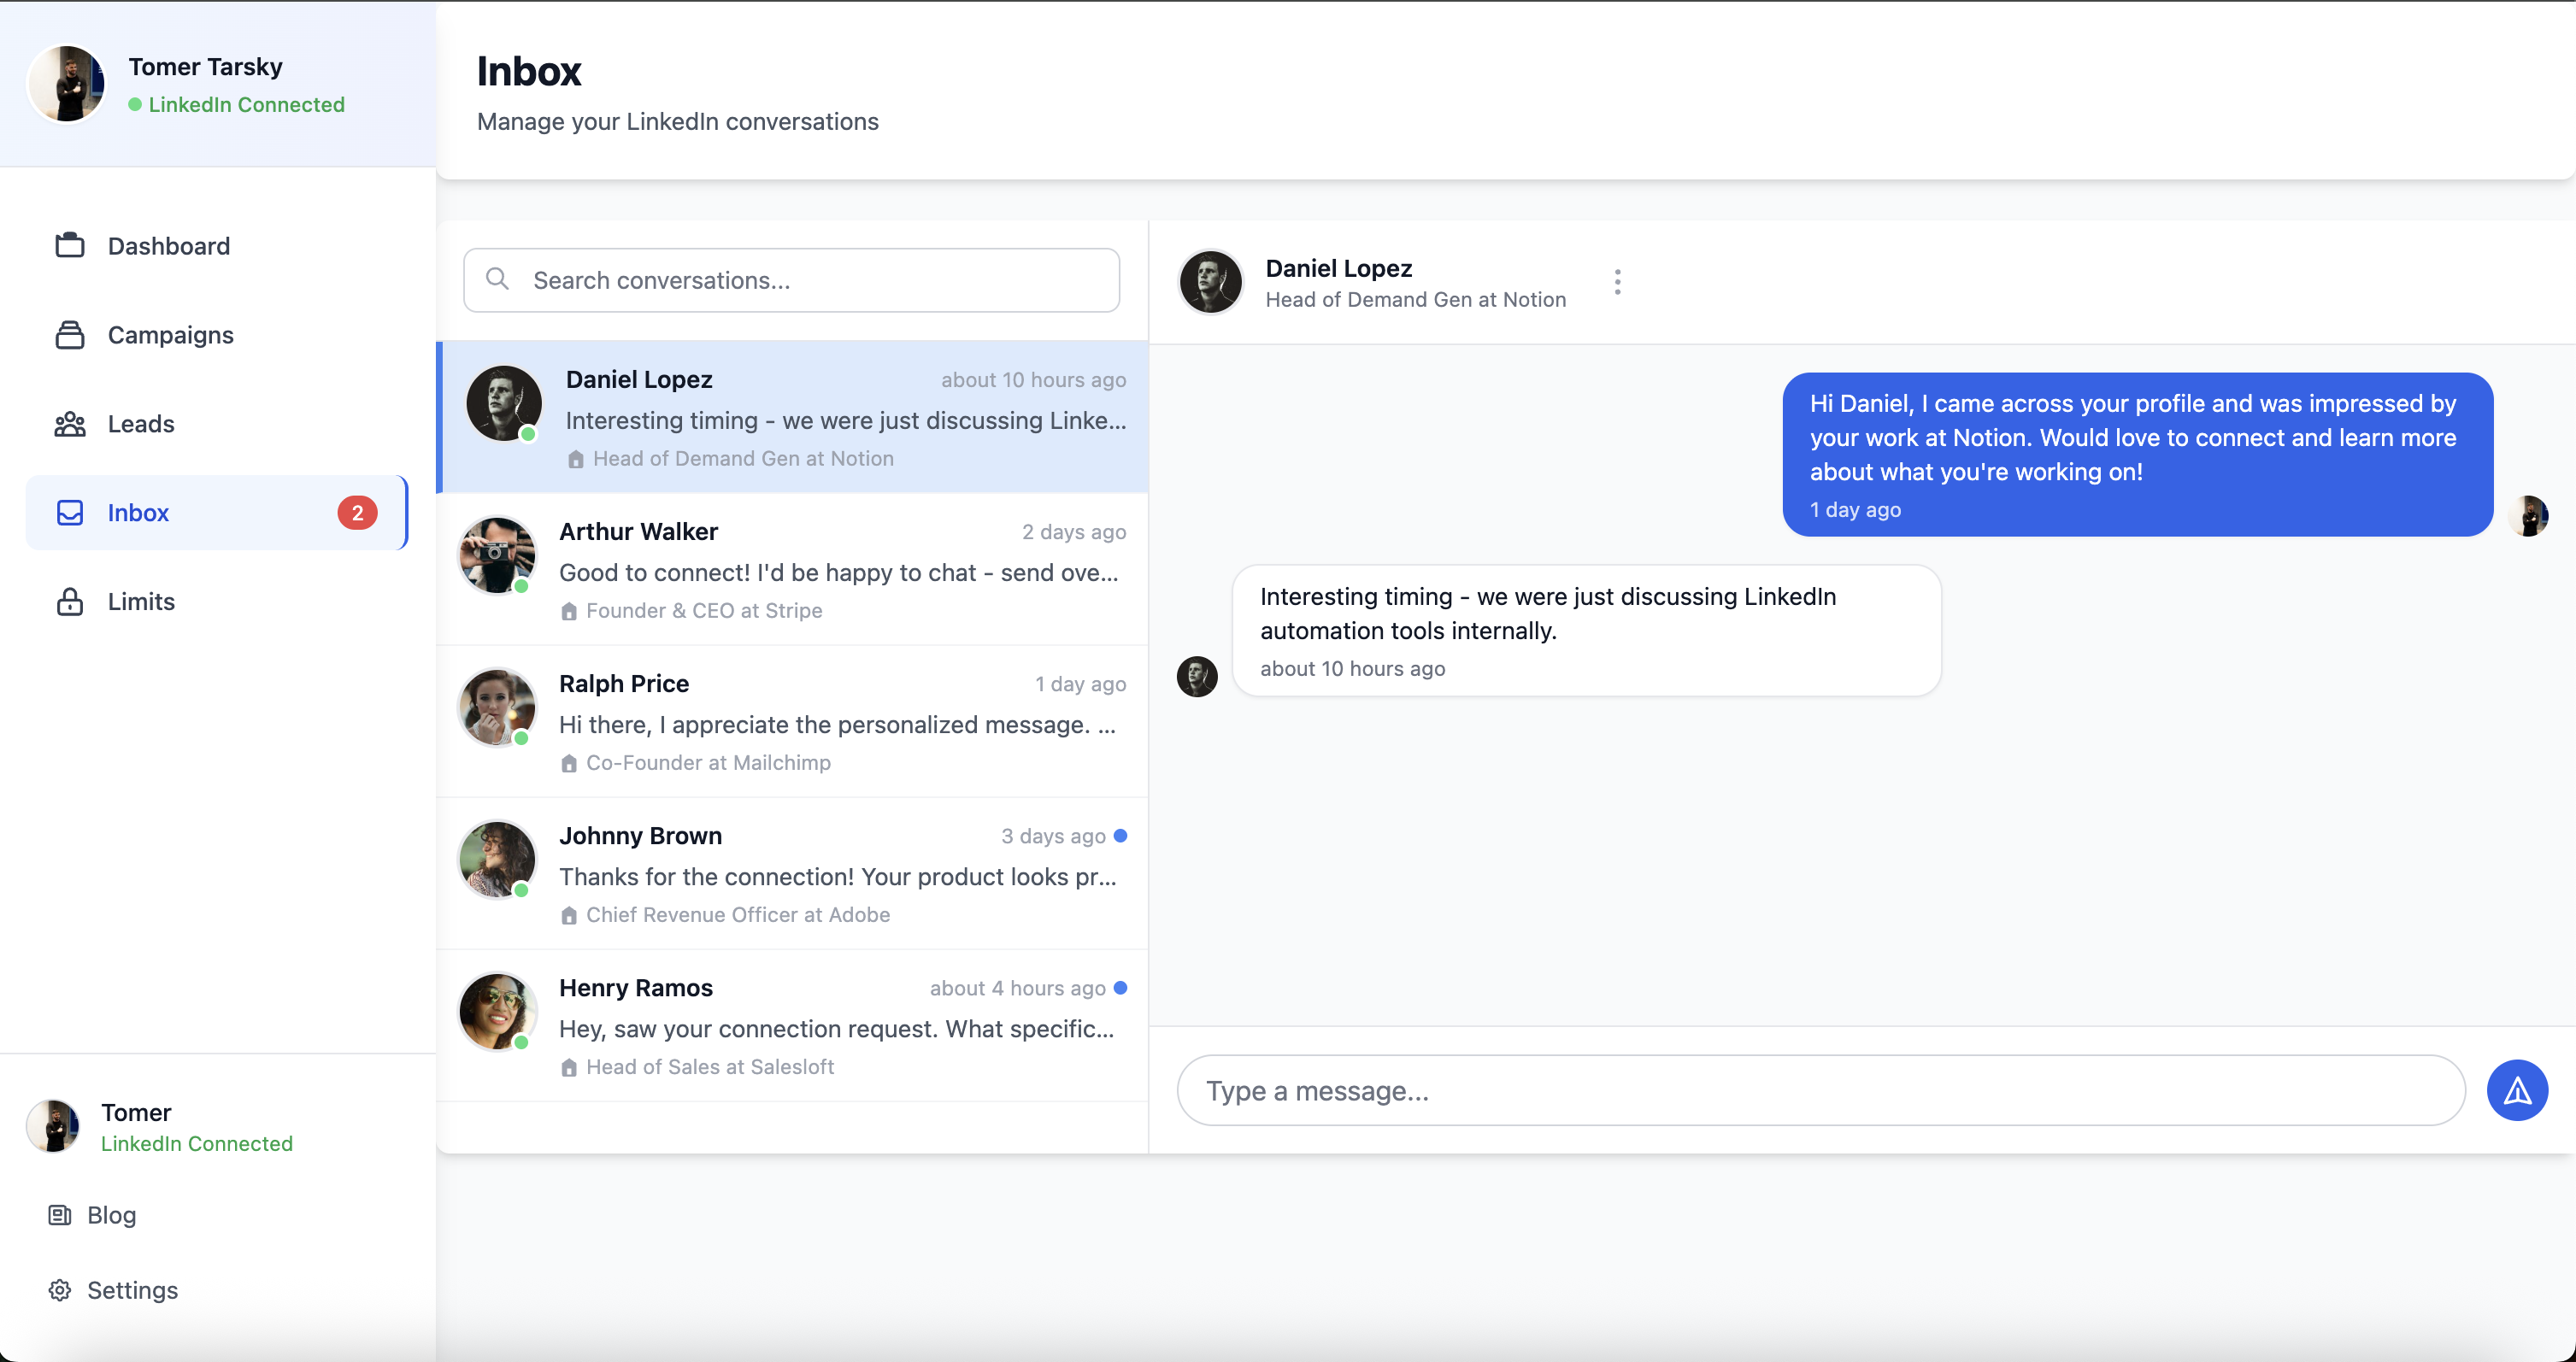Open Arthur Walker's conversation

(792, 570)
